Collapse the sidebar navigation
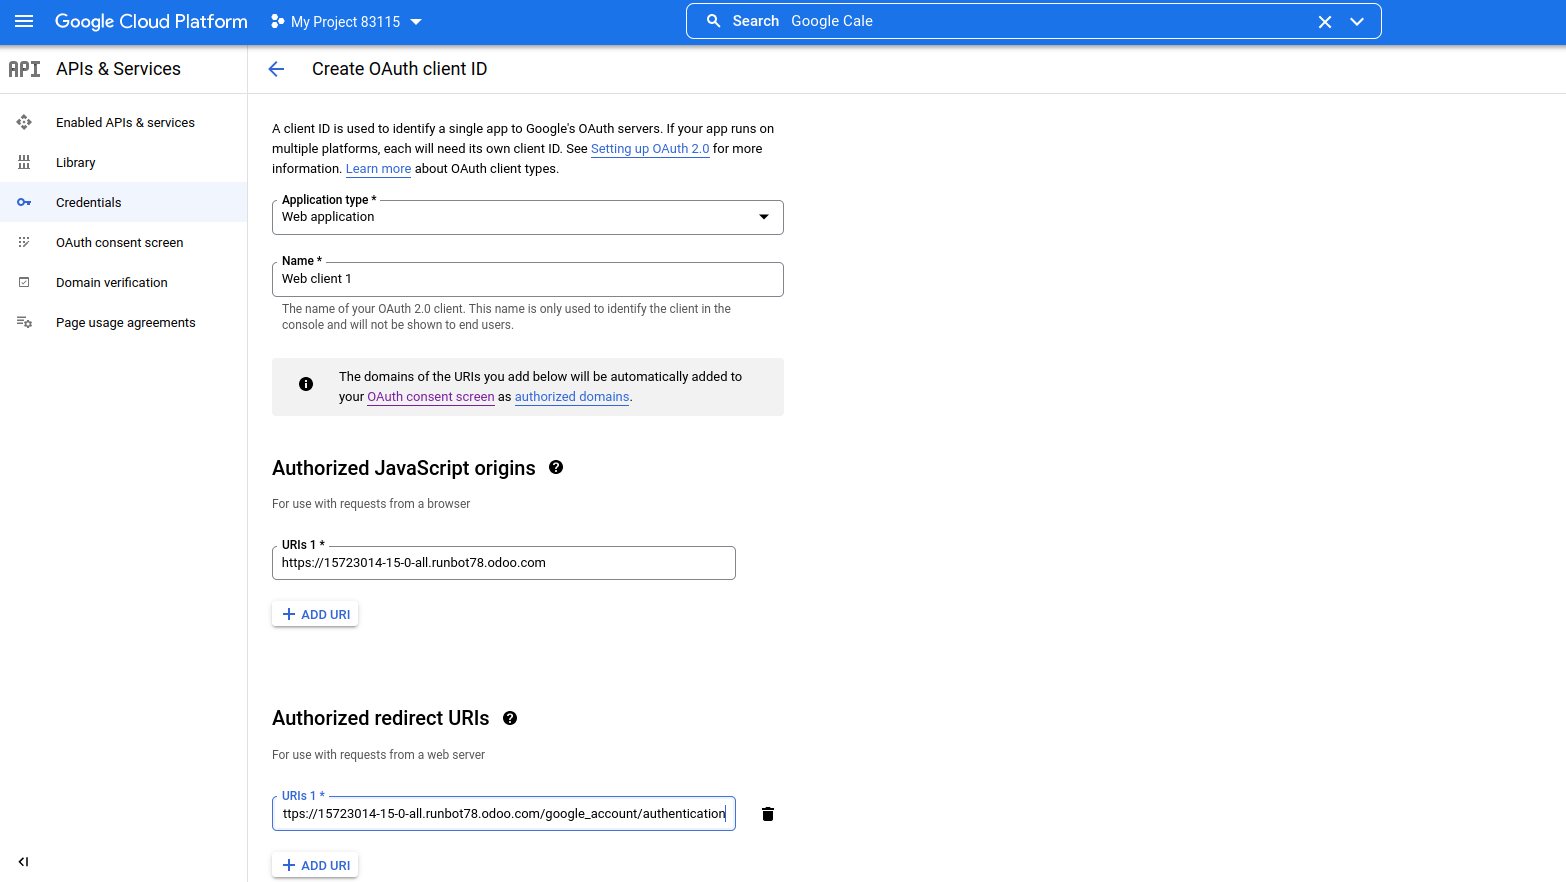This screenshot has width=1566, height=882. point(23,862)
